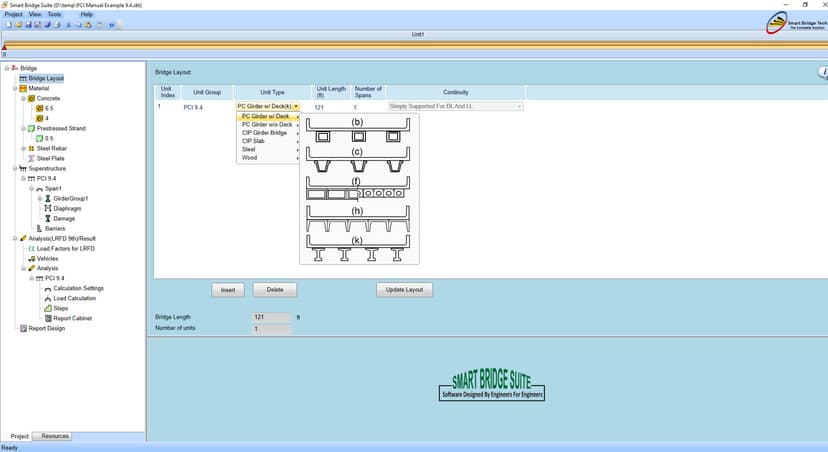Pick section type (f) thumbnail
The width and height of the screenshot is (828, 452).
tap(358, 189)
